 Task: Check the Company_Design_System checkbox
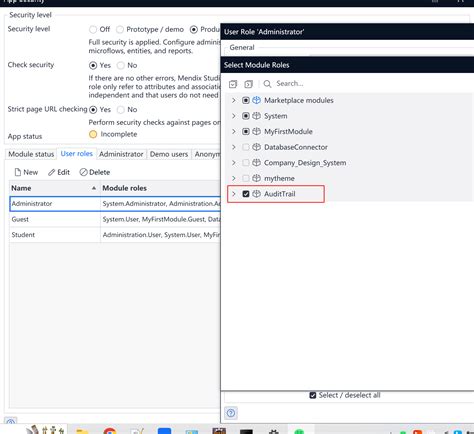pyautogui.click(x=246, y=163)
